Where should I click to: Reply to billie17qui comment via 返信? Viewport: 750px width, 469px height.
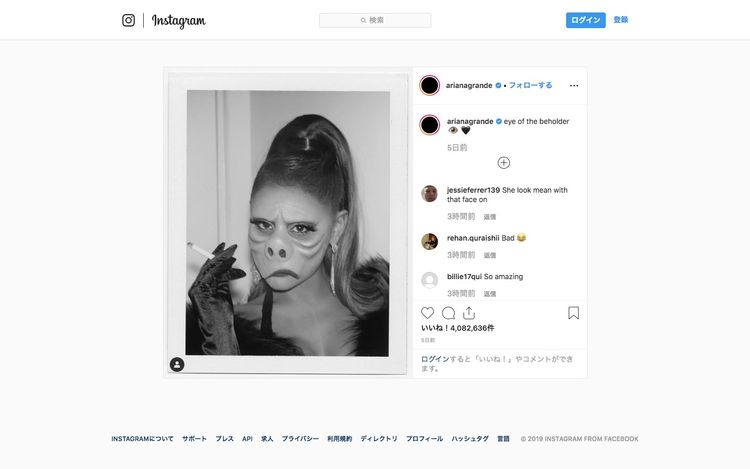pos(490,294)
